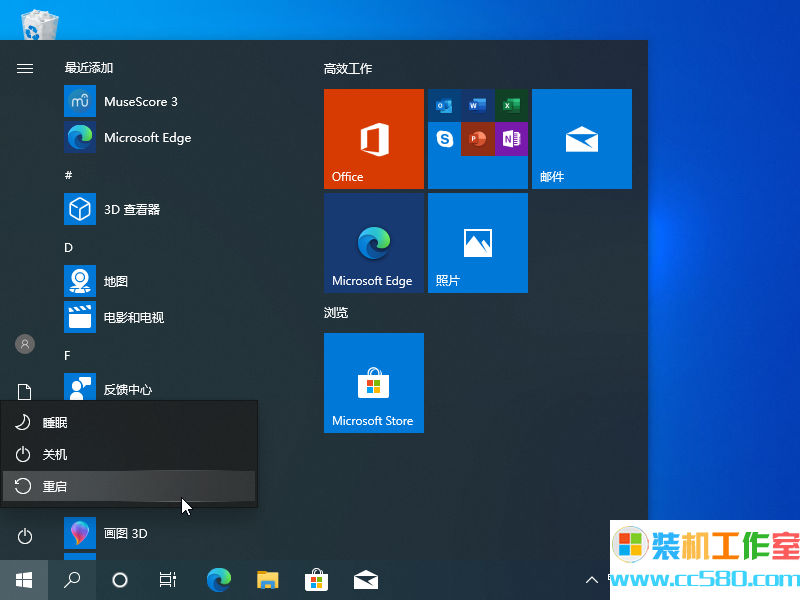Open Cortana circle on taskbar
This screenshot has height=600, width=800.
click(120, 580)
